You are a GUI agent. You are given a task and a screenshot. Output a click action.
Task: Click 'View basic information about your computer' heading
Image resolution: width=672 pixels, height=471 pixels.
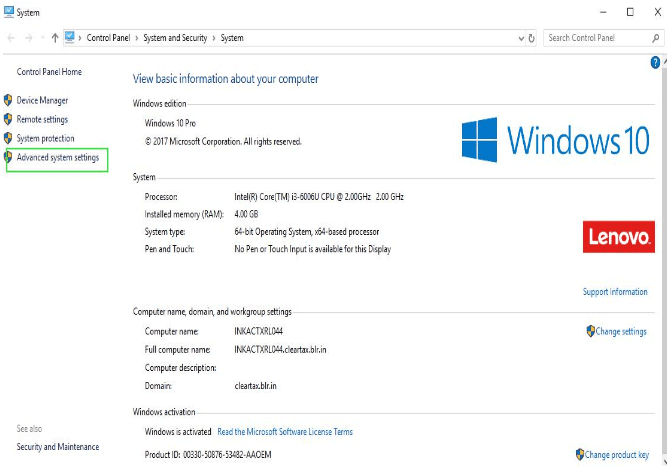tap(225, 79)
